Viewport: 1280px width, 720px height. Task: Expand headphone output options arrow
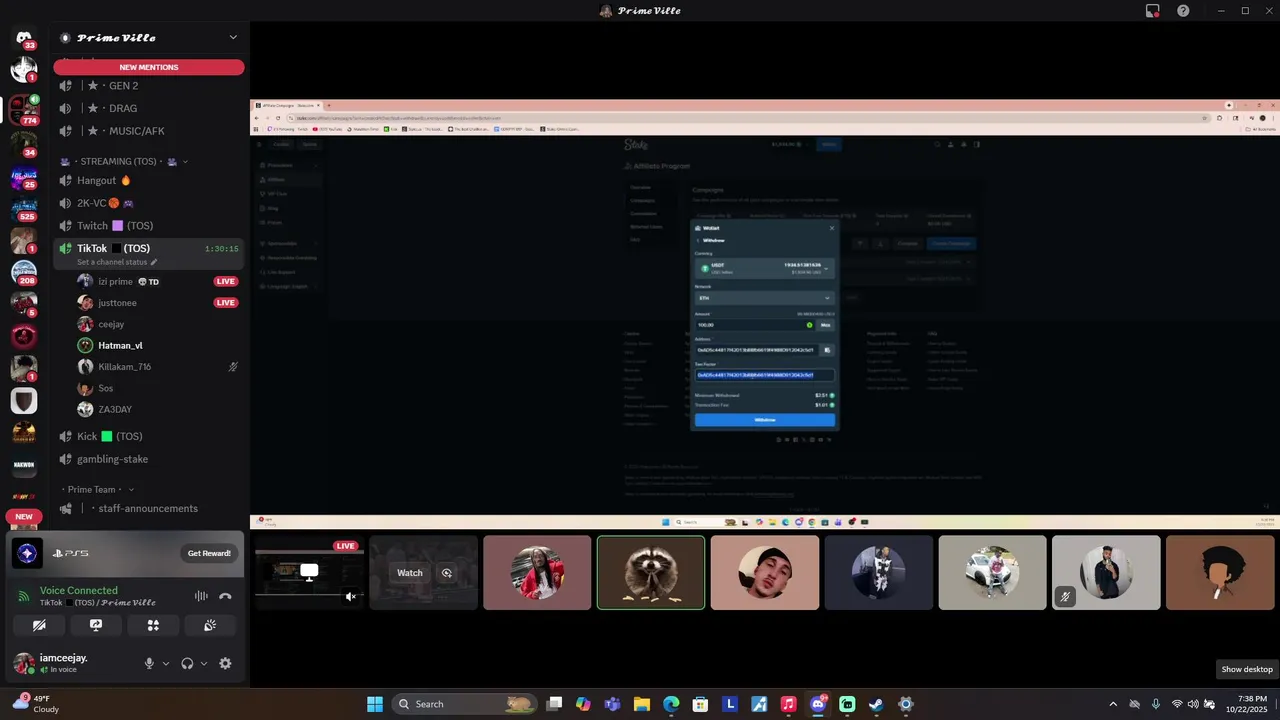coord(204,663)
